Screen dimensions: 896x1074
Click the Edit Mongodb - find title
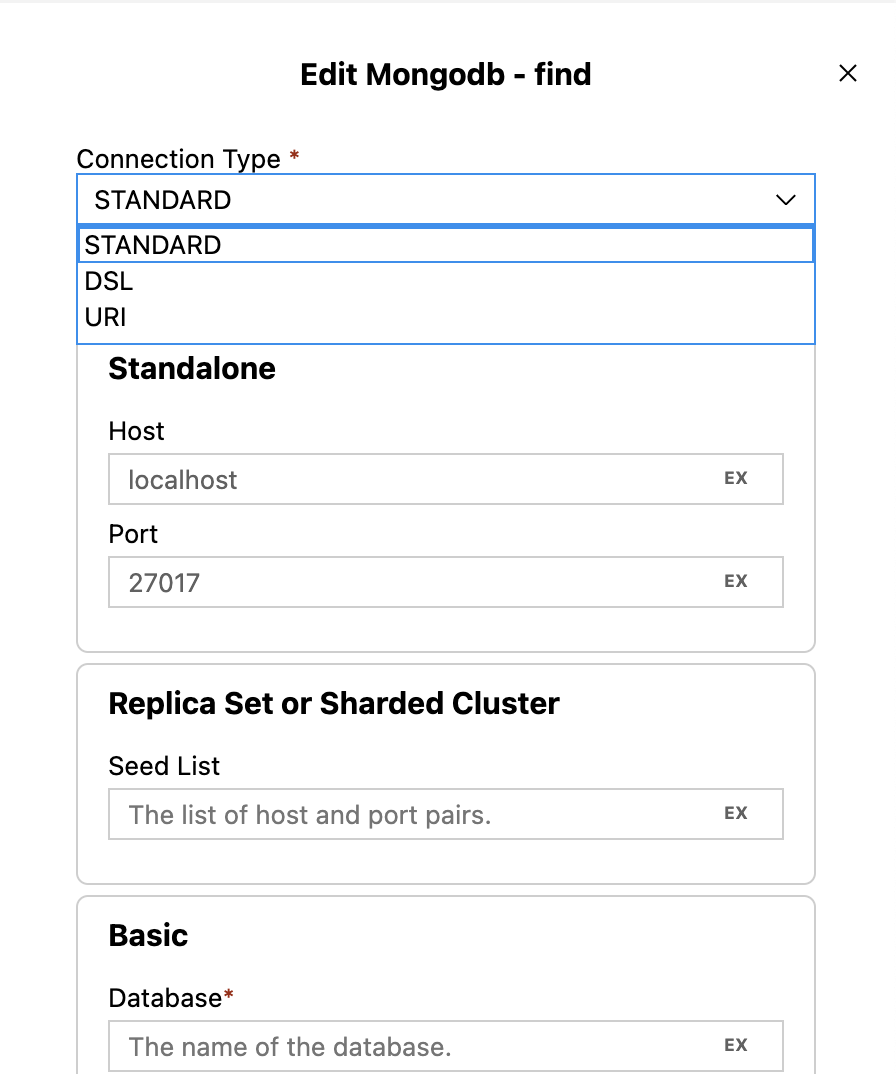[446, 74]
